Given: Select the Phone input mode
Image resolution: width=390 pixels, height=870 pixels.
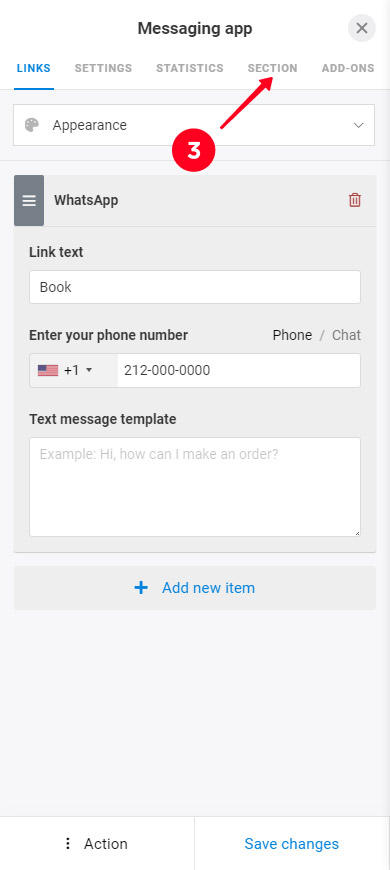Looking at the screenshot, I should pos(292,335).
